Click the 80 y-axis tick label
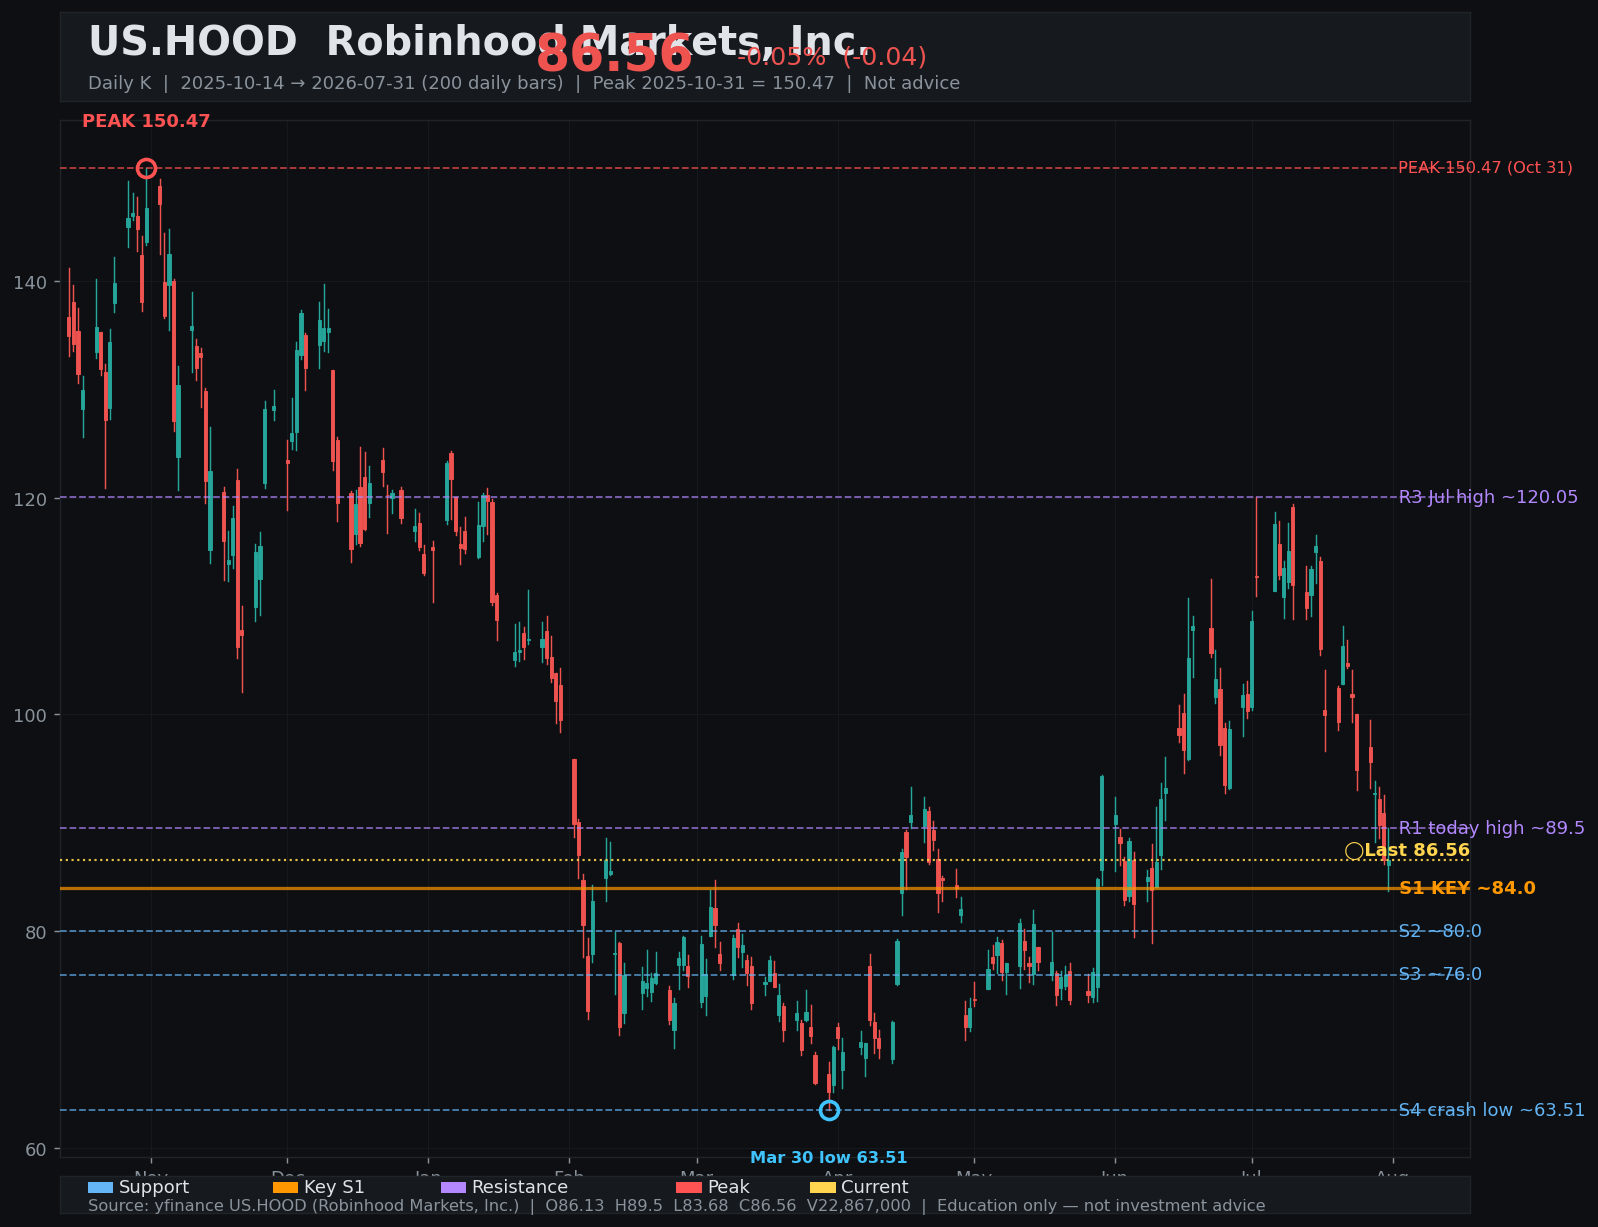Viewport: 1598px width, 1227px height. coord(36,932)
